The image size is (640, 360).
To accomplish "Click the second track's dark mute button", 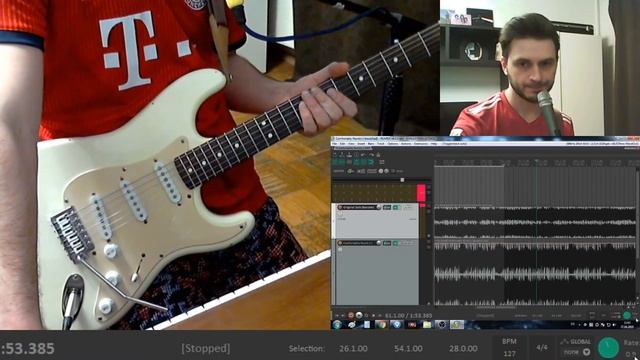I will pos(387,243).
